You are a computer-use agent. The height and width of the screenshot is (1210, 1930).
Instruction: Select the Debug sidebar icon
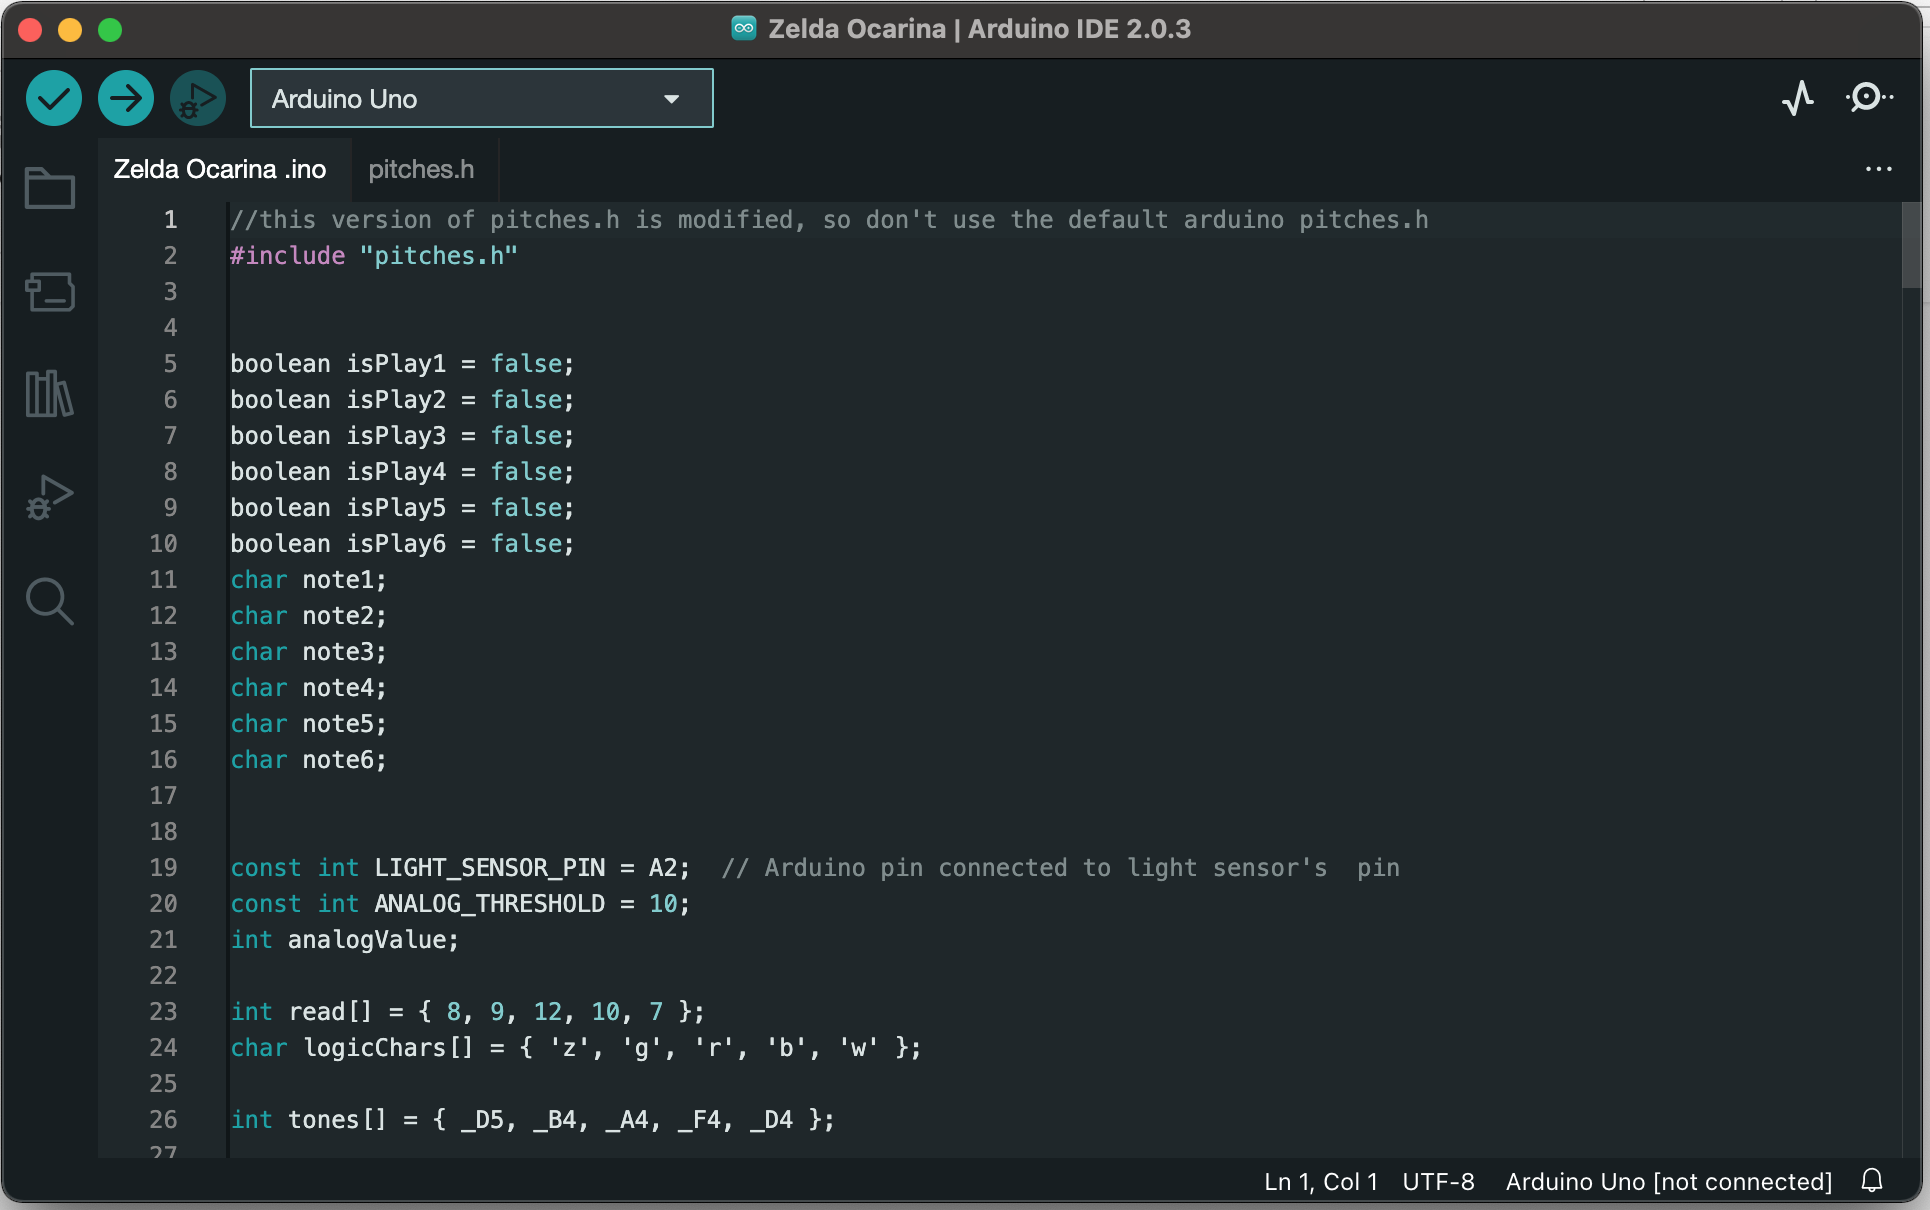(50, 497)
